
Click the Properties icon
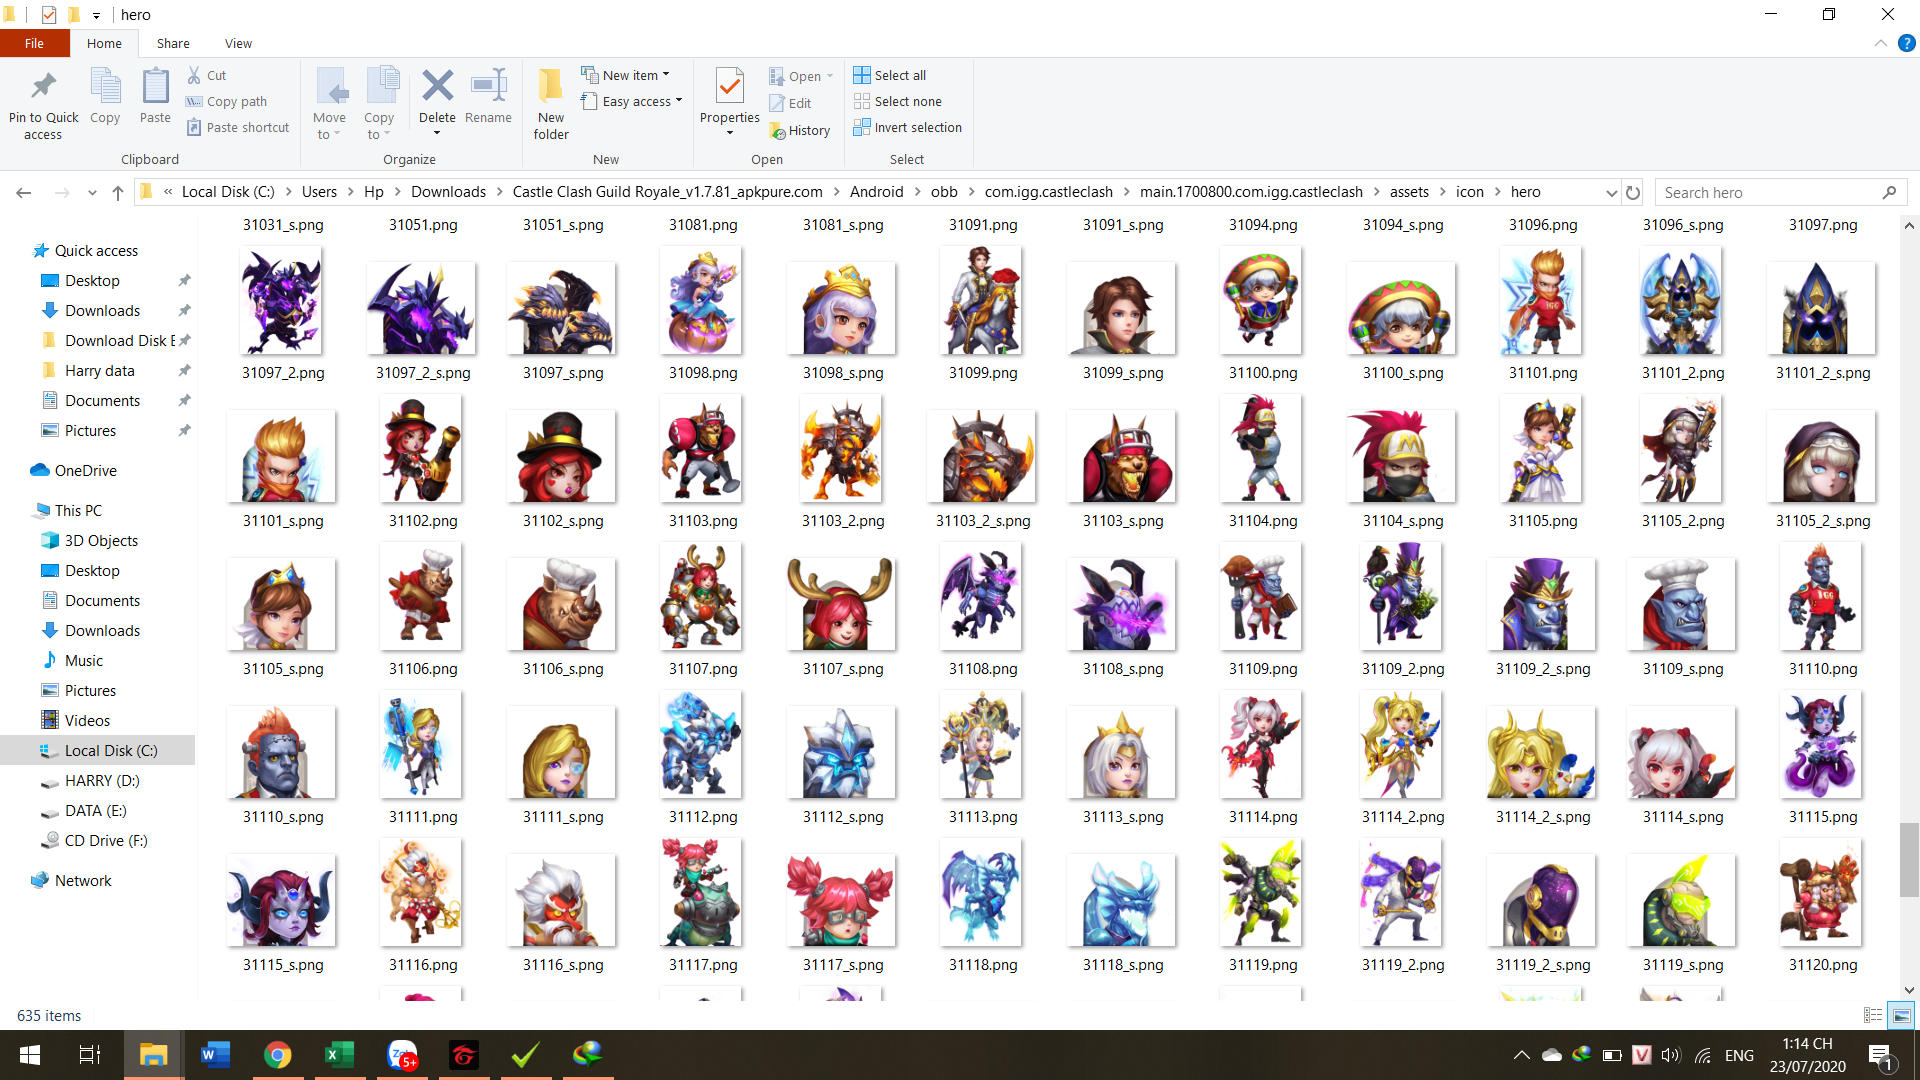click(x=730, y=88)
